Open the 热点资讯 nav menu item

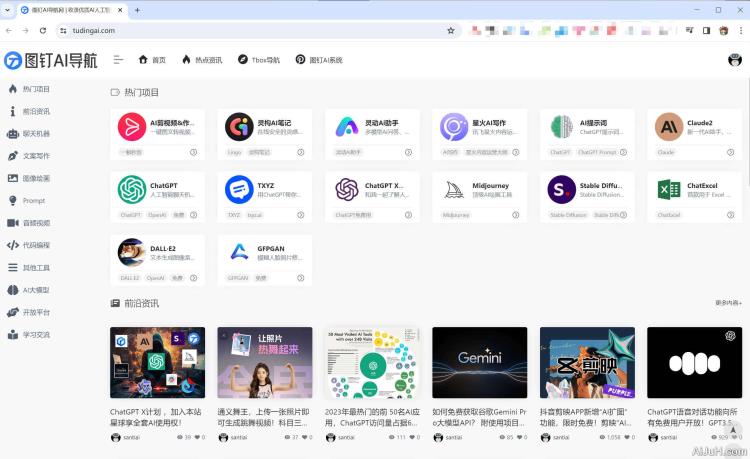(x=202, y=60)
